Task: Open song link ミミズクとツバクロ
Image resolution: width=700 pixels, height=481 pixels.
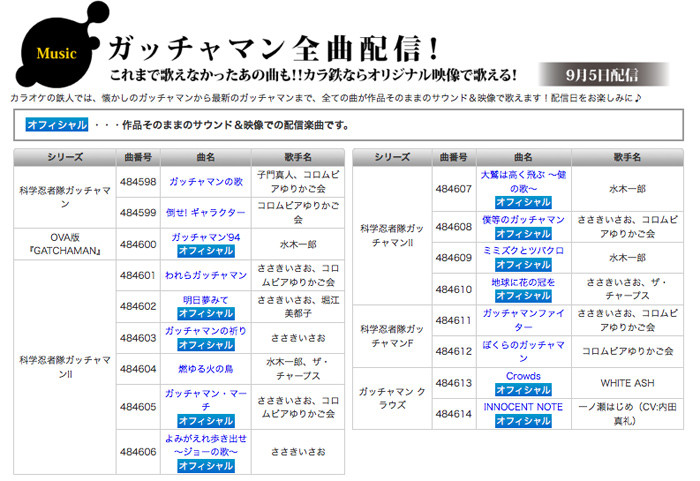Action: (x=523, y=251)
